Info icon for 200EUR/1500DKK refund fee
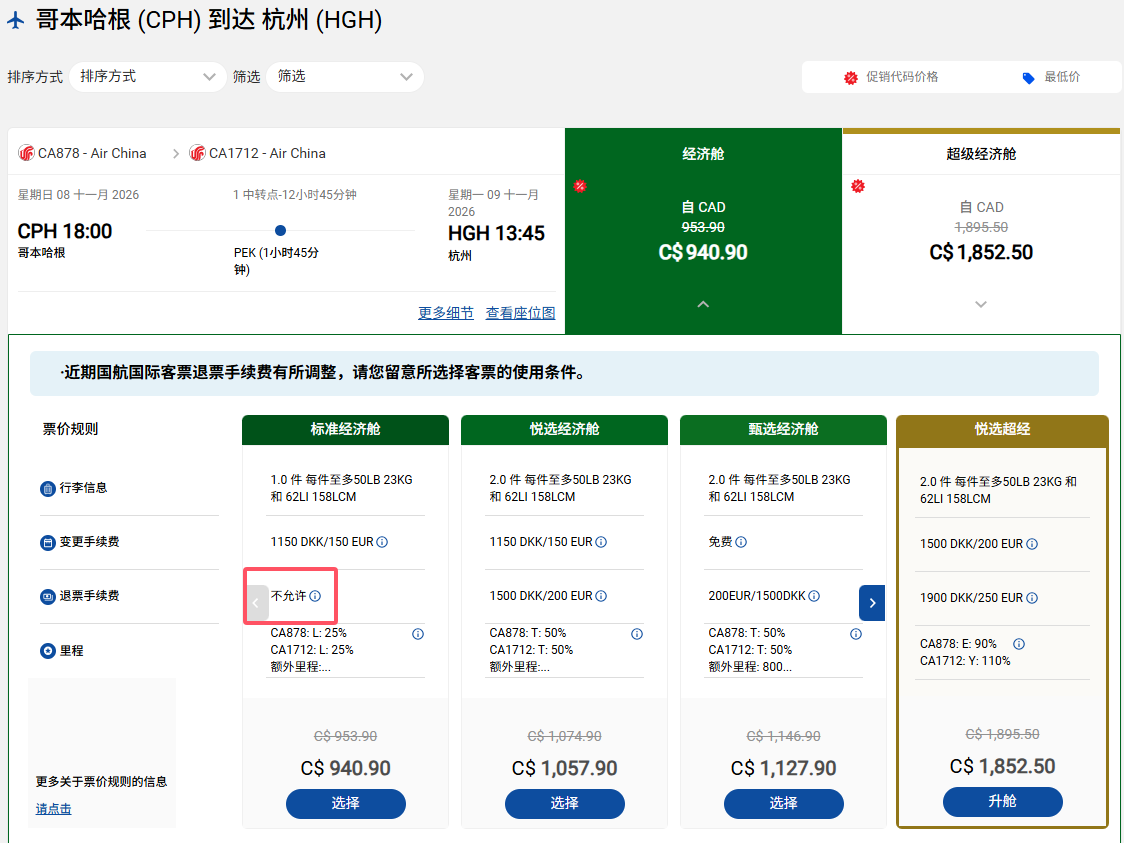 pyautogui.click(x=814, y=596)
